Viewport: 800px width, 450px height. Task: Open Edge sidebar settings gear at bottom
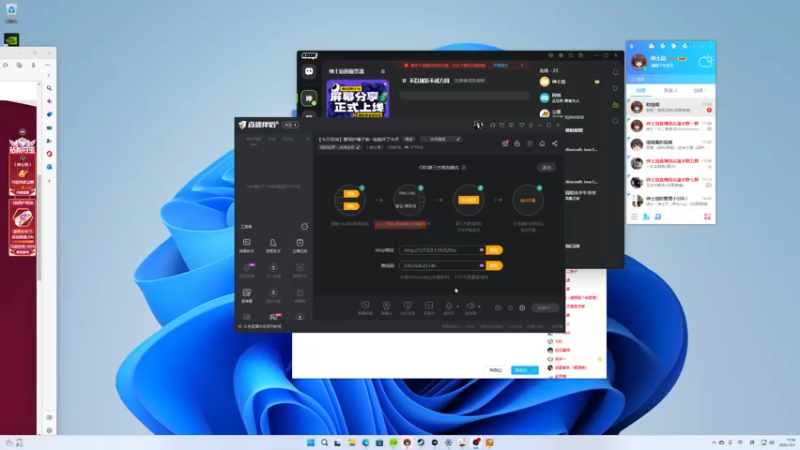(x=49, y=431)
